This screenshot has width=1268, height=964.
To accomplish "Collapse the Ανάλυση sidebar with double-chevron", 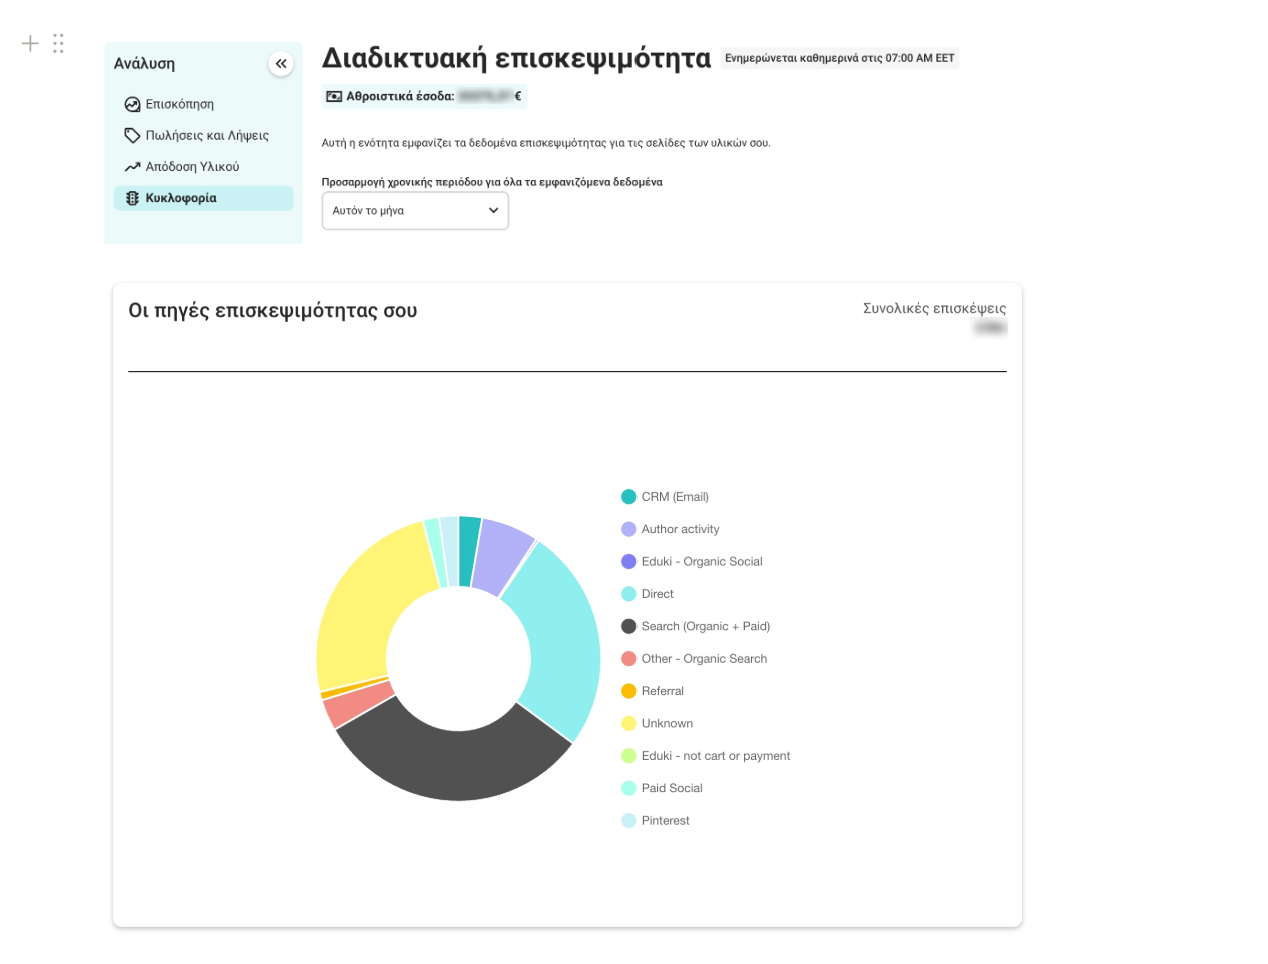I will [281, 64].
